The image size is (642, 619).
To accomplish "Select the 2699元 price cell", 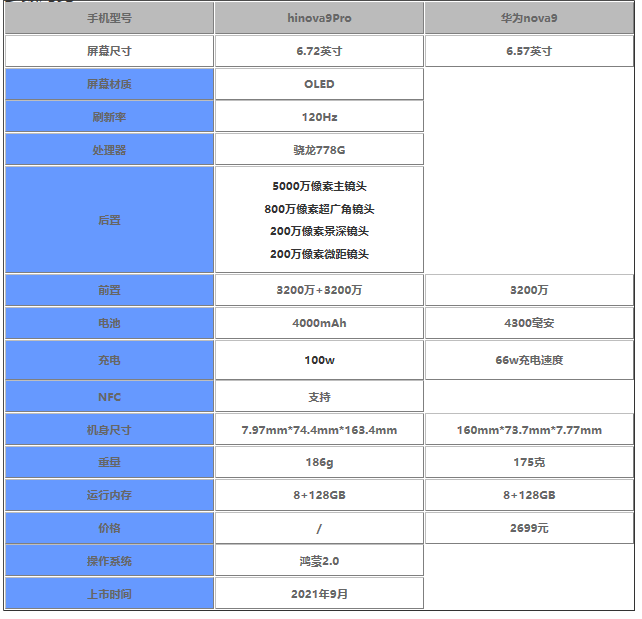I will (529, 528).
